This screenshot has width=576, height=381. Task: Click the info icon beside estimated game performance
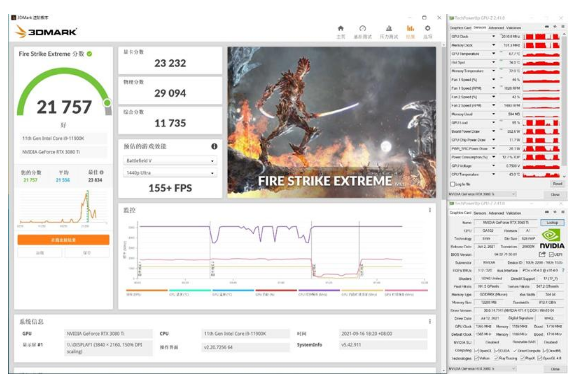point(214,146)
